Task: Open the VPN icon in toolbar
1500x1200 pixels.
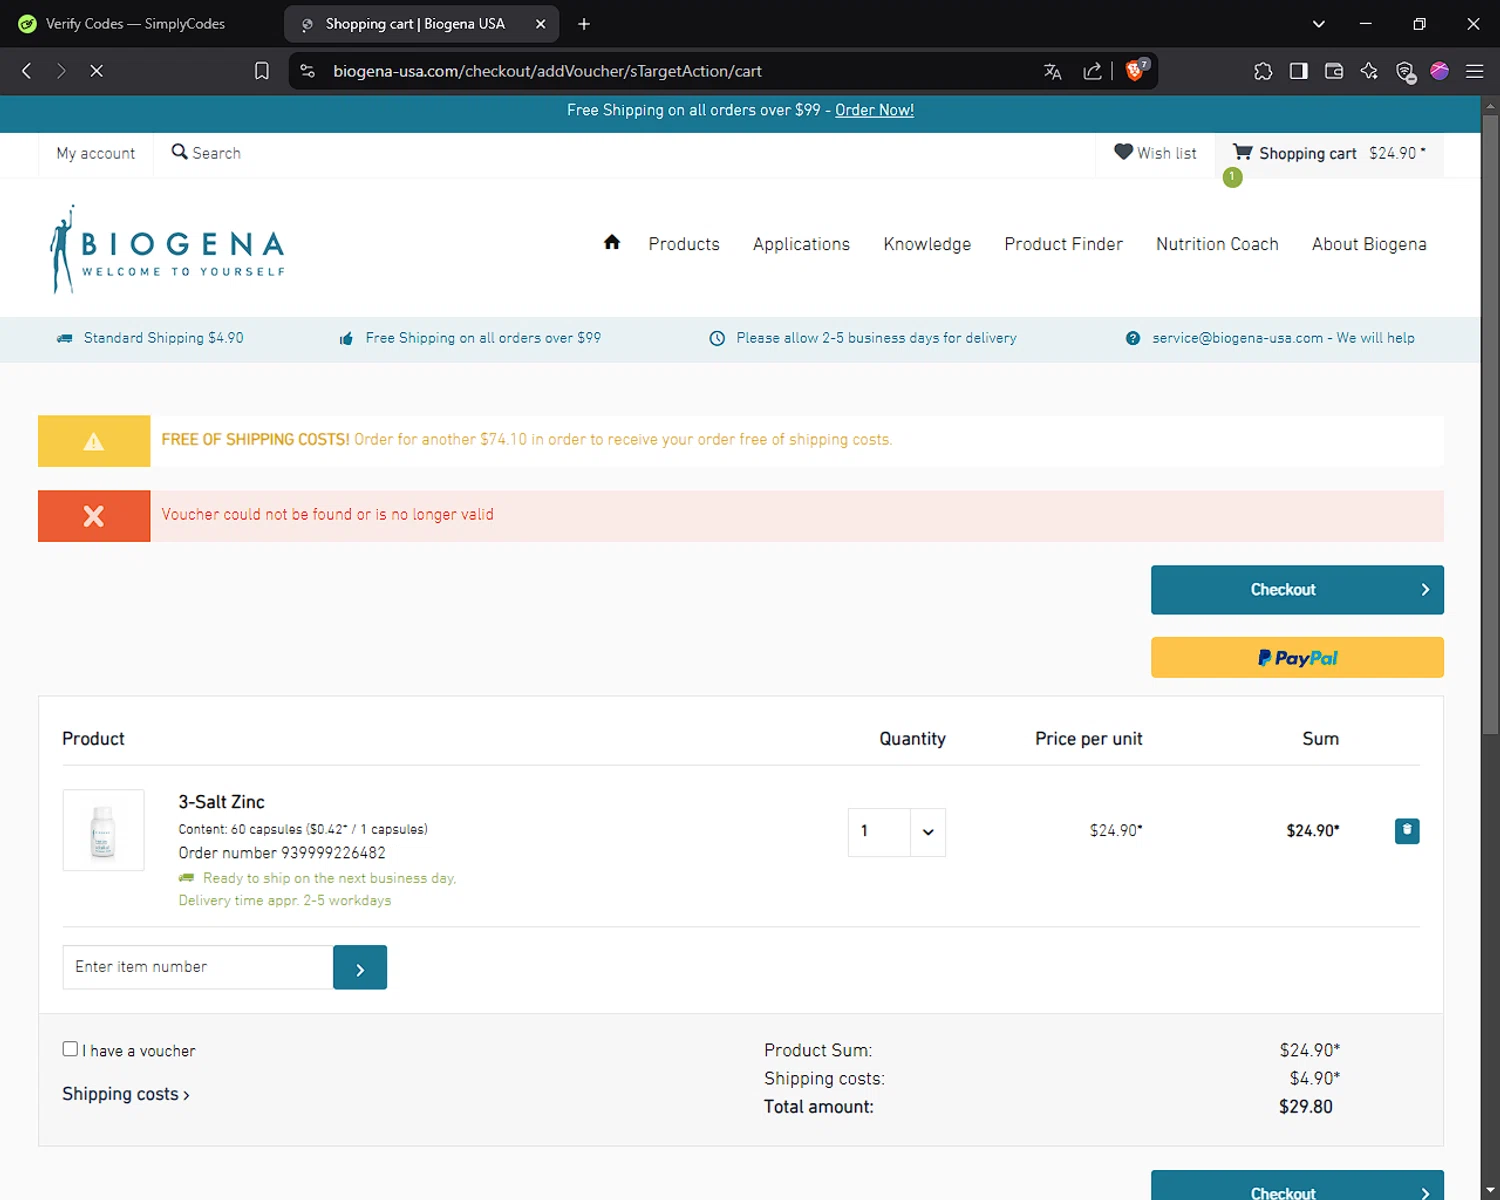Action: (1405, 71)
